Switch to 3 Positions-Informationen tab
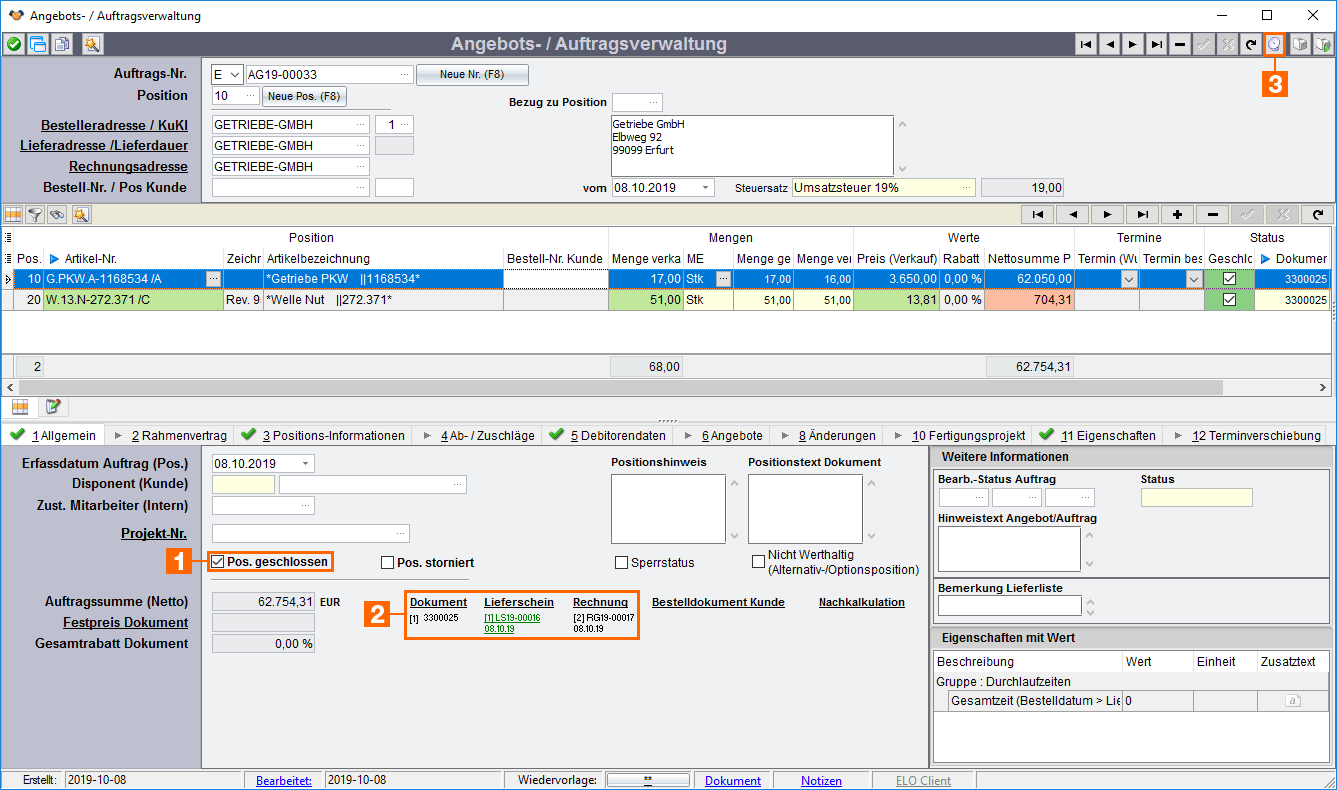1337x790 pixels. (x=325, y=435)
